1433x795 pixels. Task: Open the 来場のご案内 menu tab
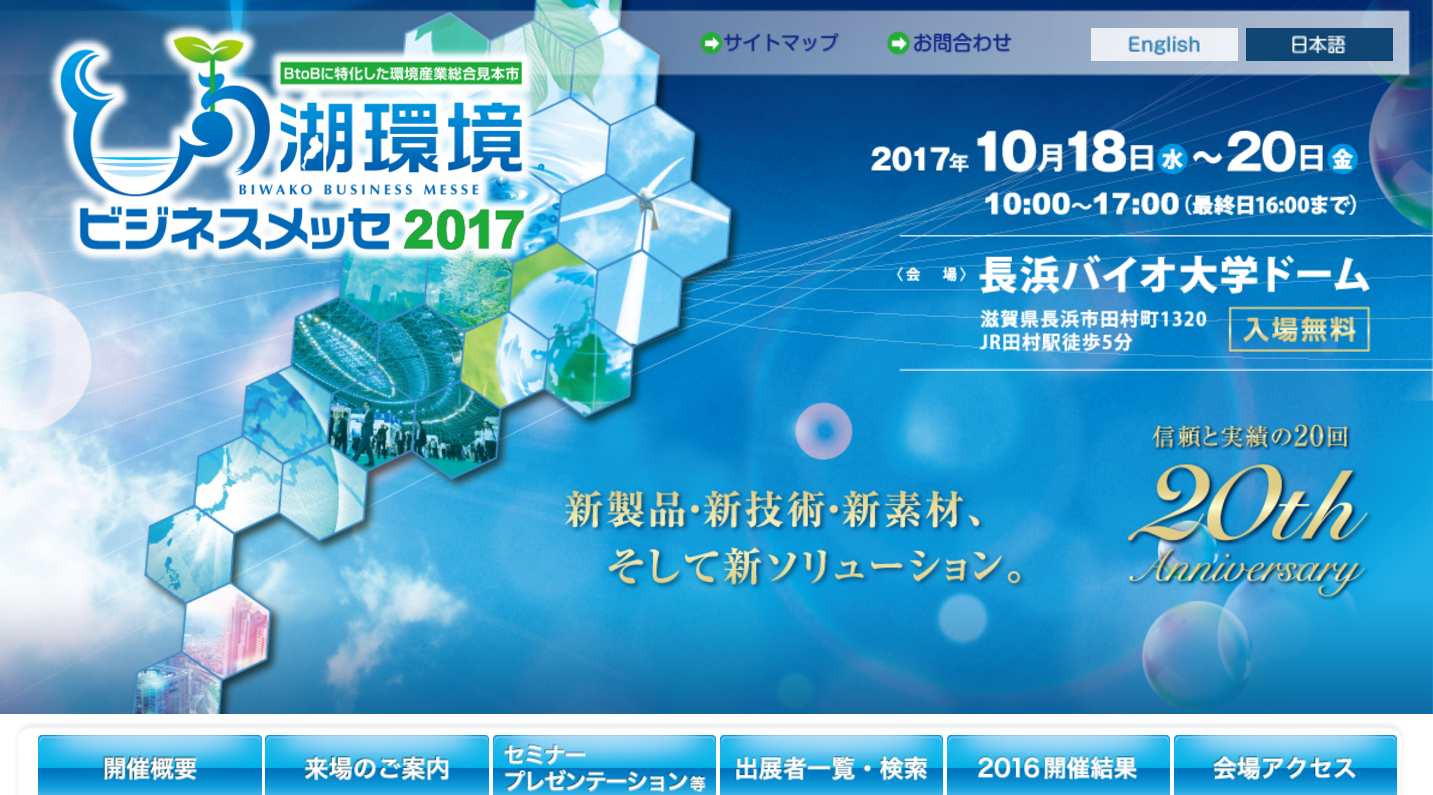tap(377, 766)
